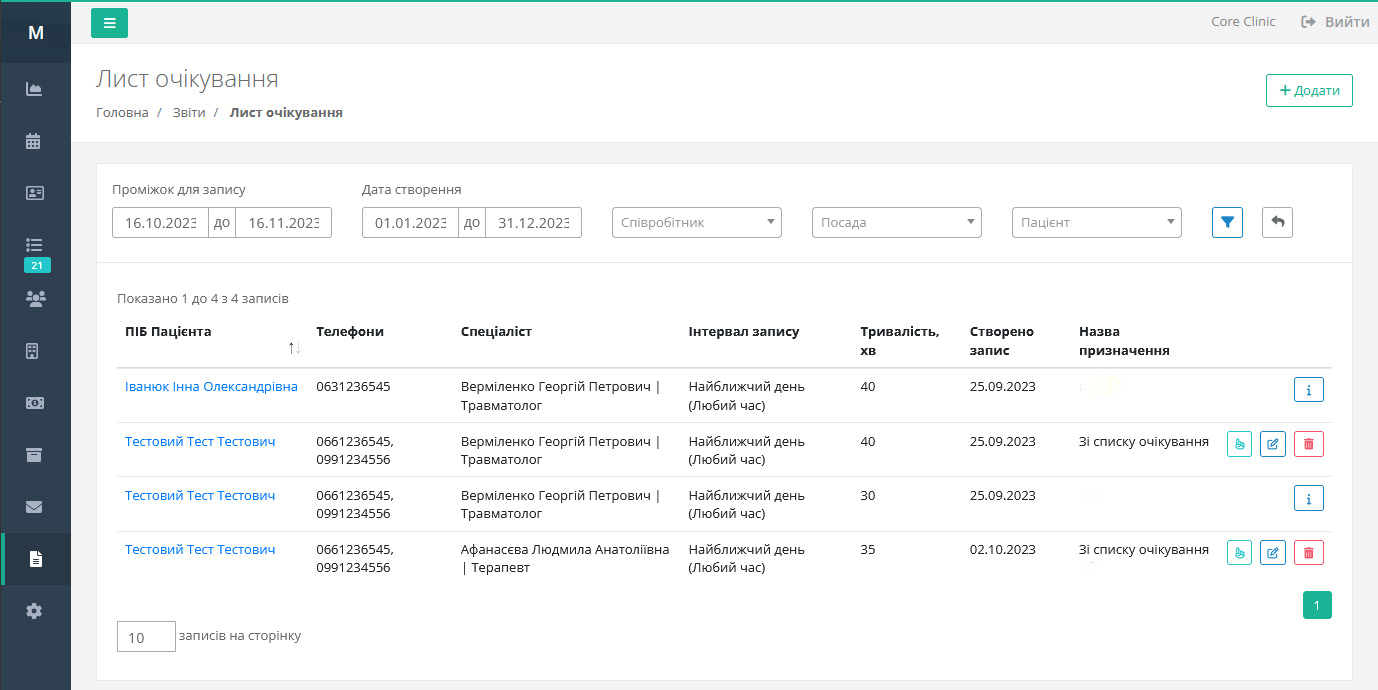Open the calendar section in the sidebar

point(35,141)
